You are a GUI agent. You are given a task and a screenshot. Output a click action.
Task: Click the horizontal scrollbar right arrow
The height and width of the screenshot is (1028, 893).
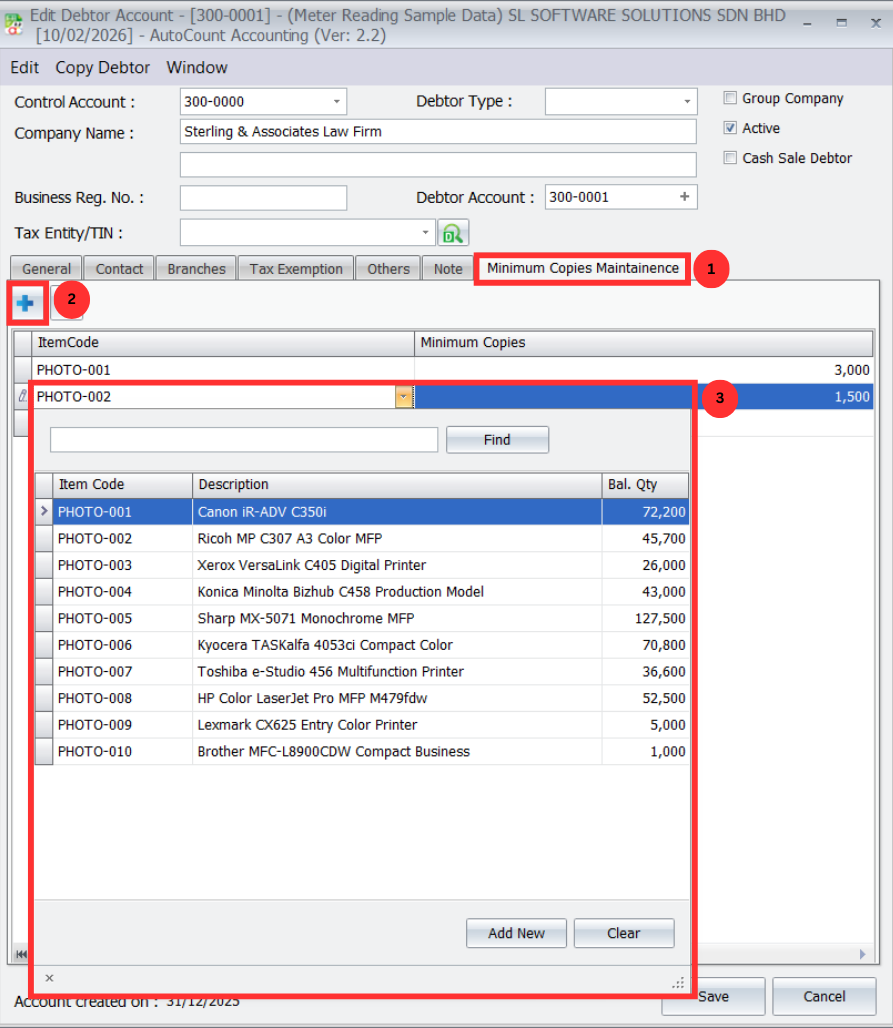pos(863,955)
